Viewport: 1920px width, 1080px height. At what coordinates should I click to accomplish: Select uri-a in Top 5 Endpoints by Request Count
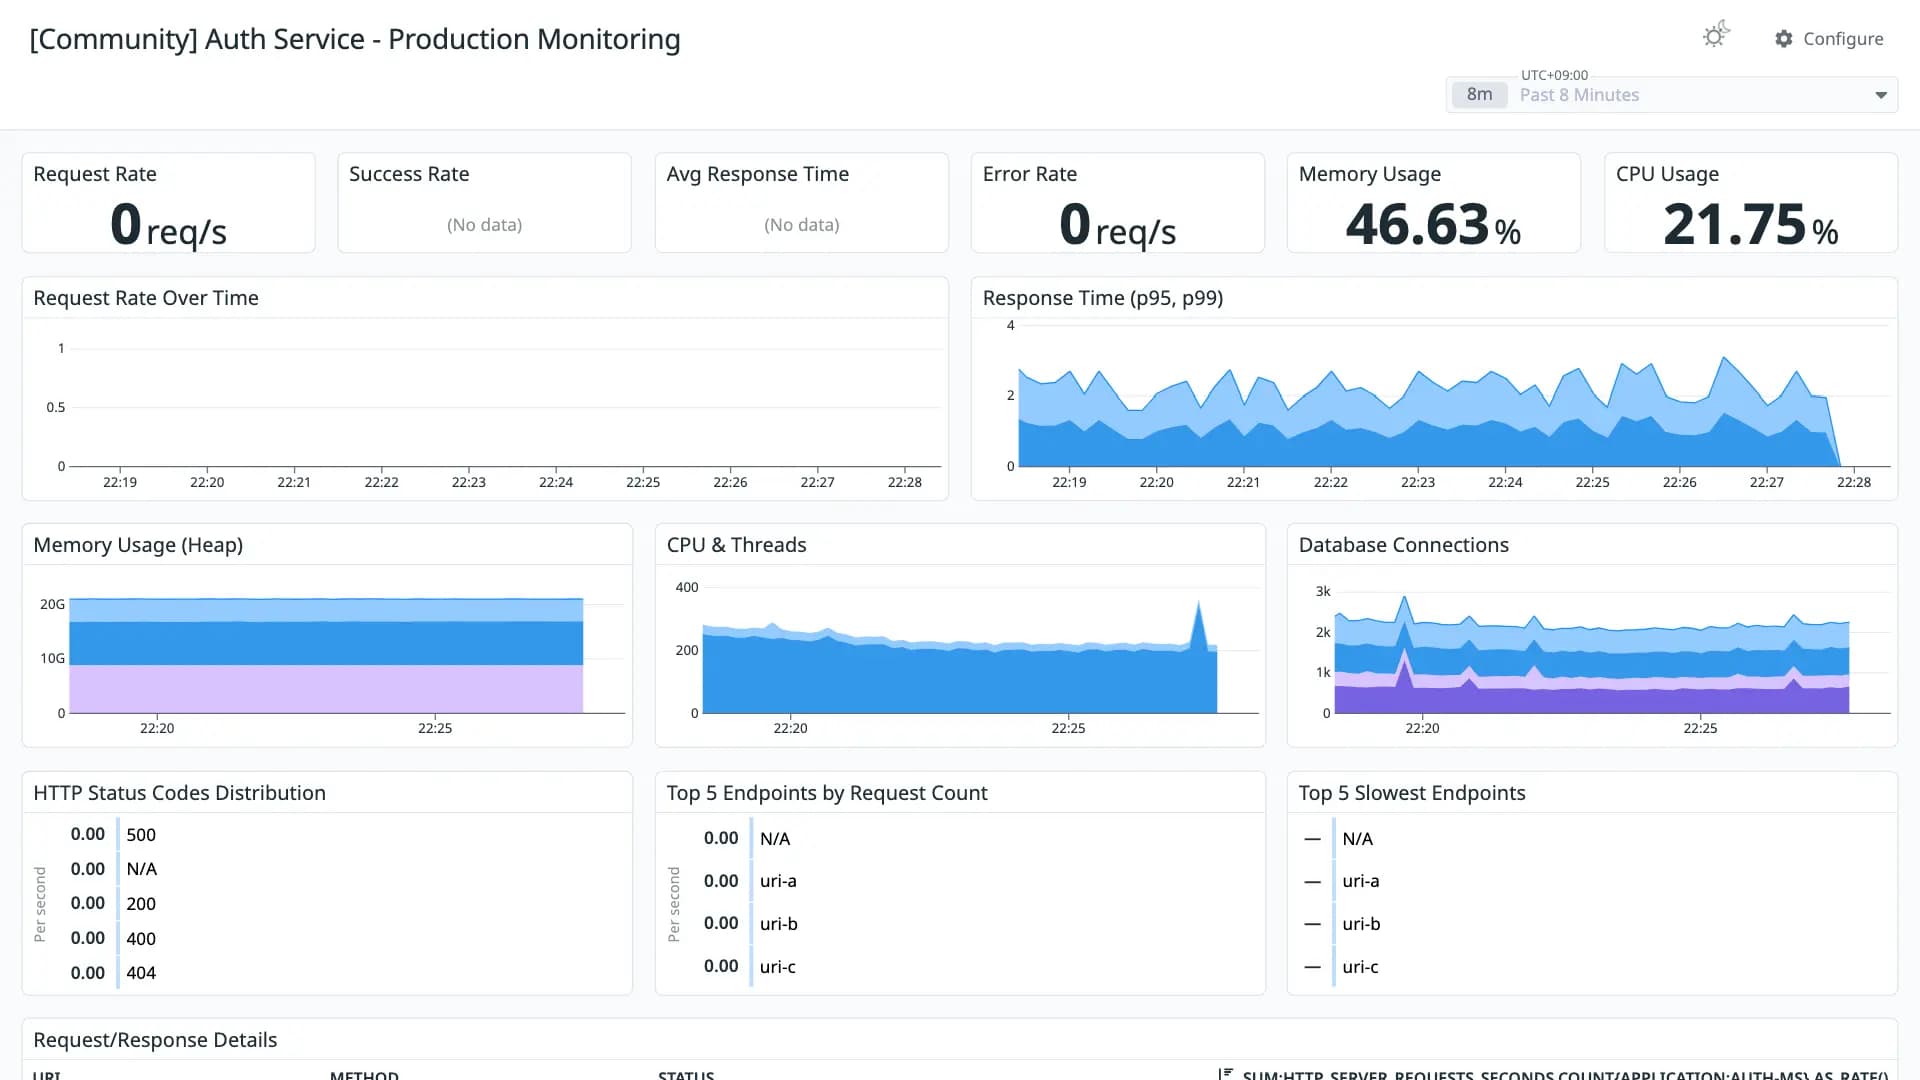click(778, 881)
